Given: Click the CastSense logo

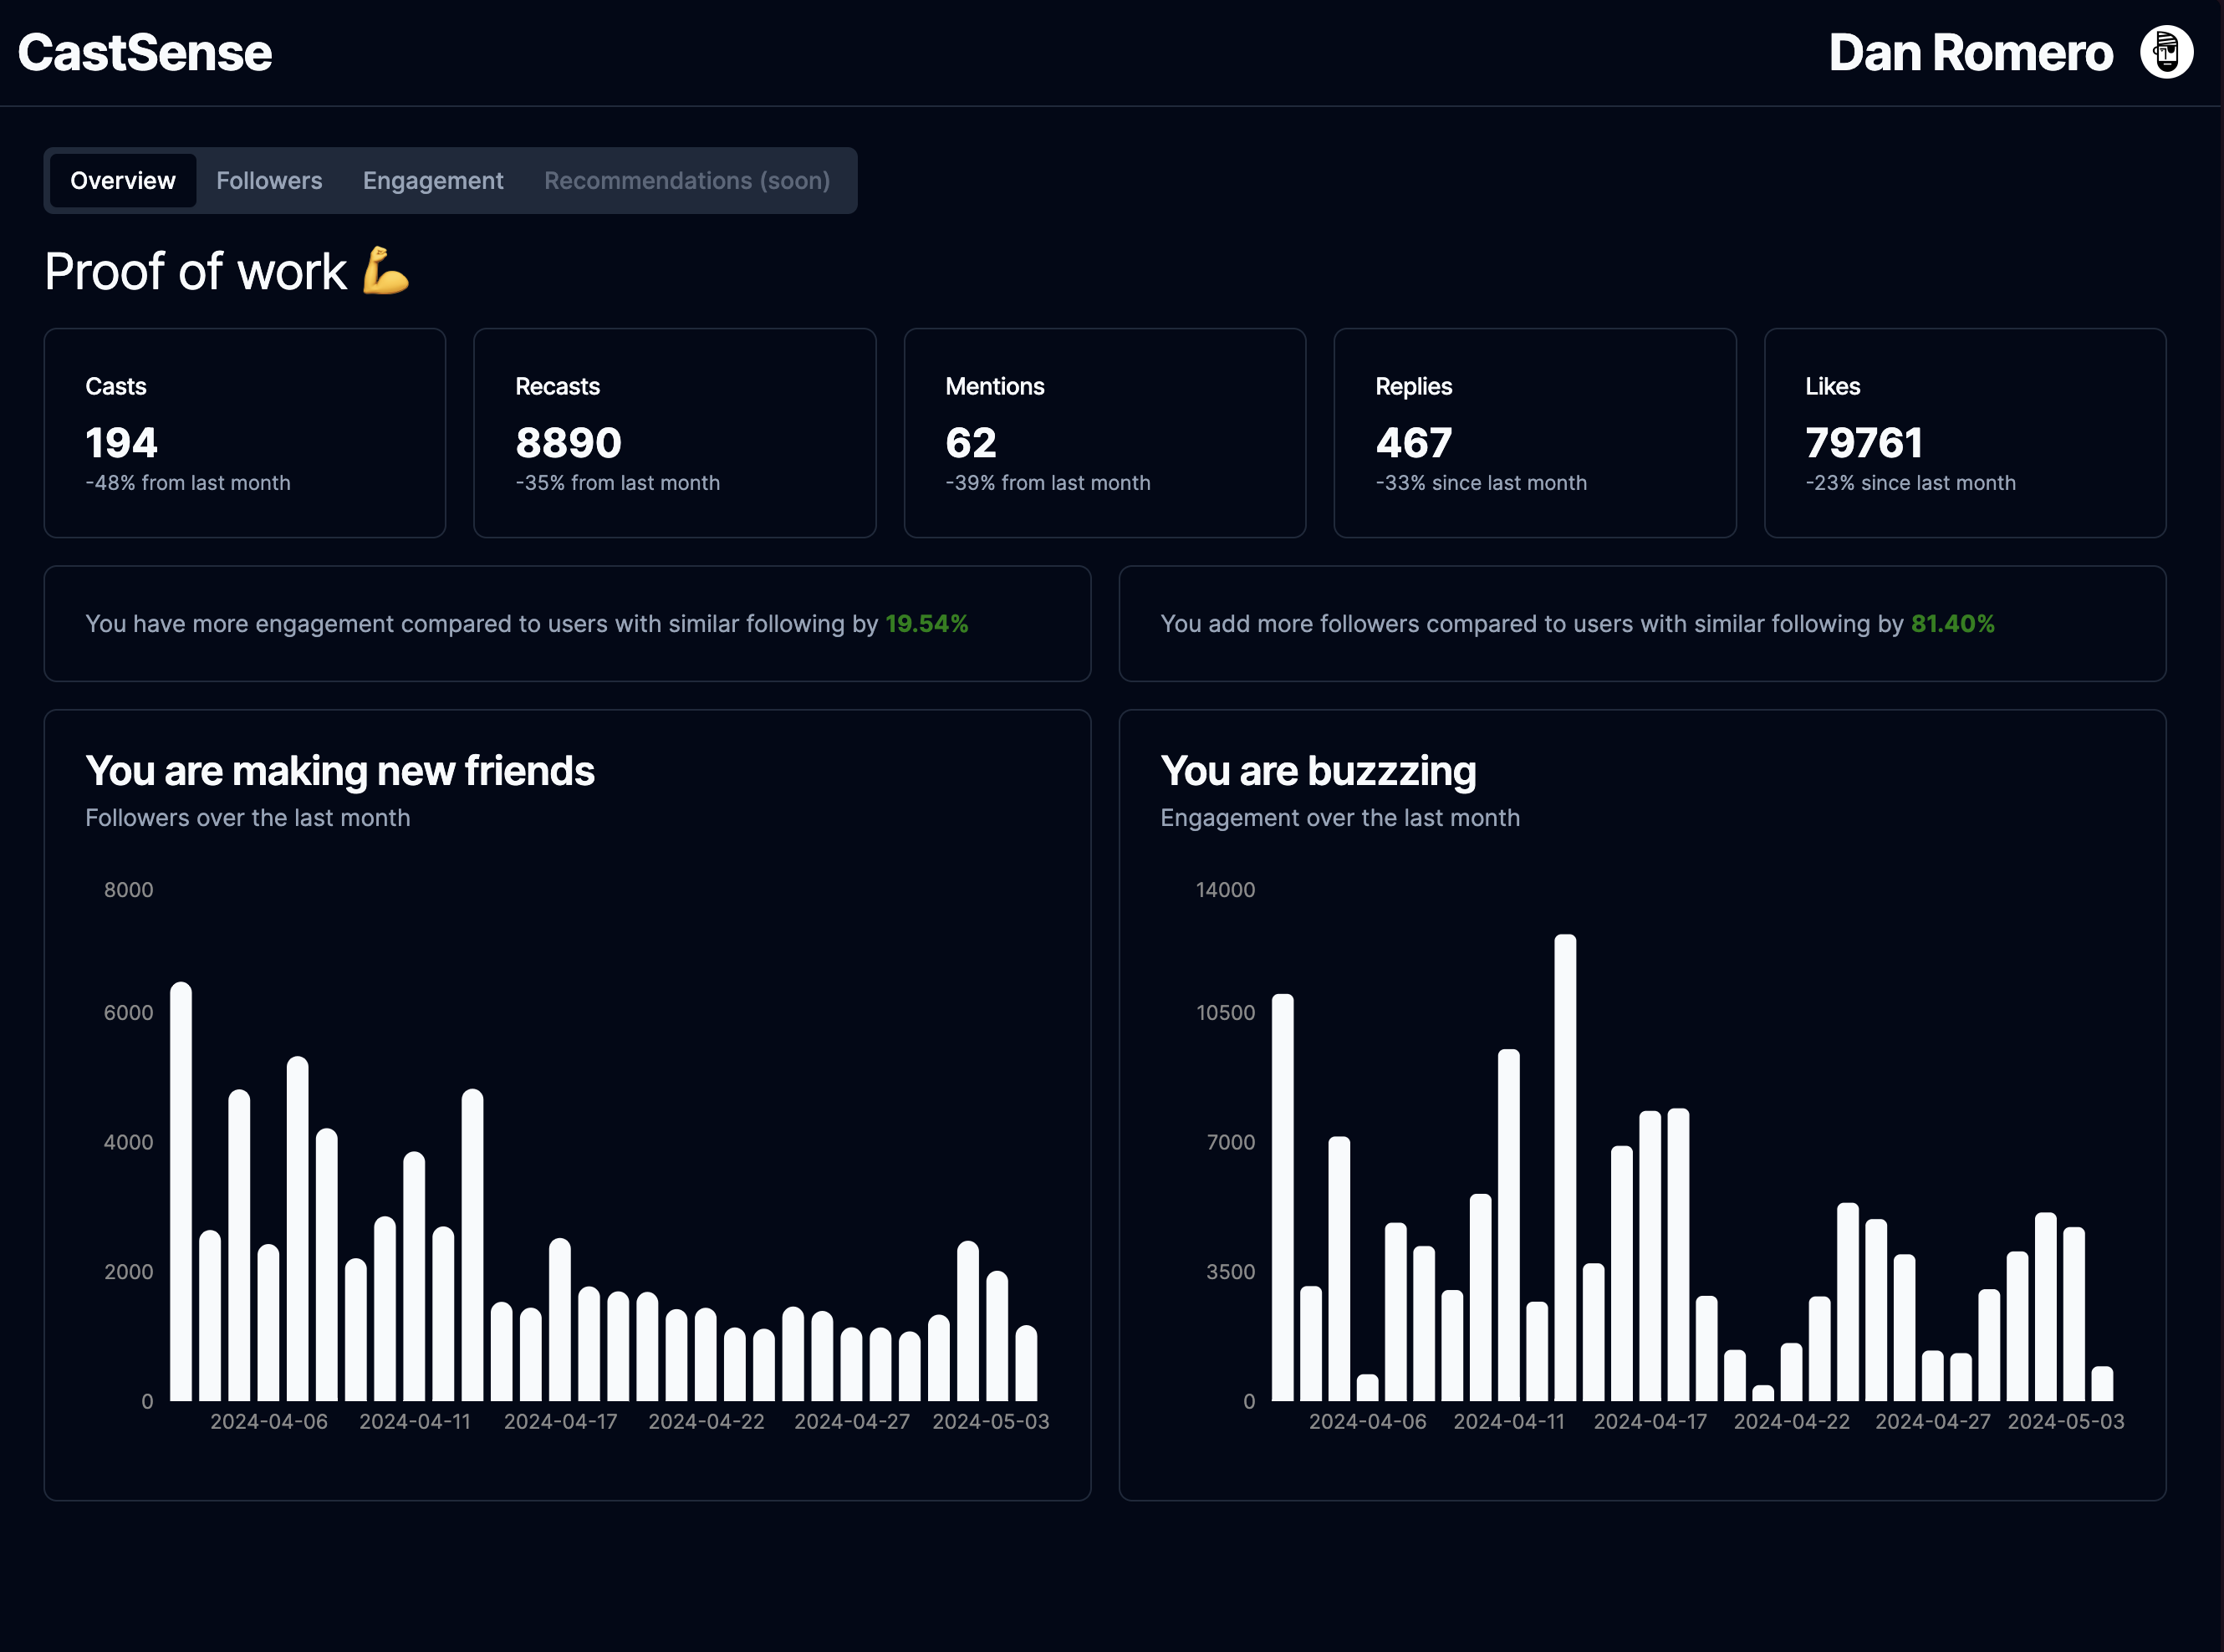Looking at the screenshot, I should click(145, 52).
